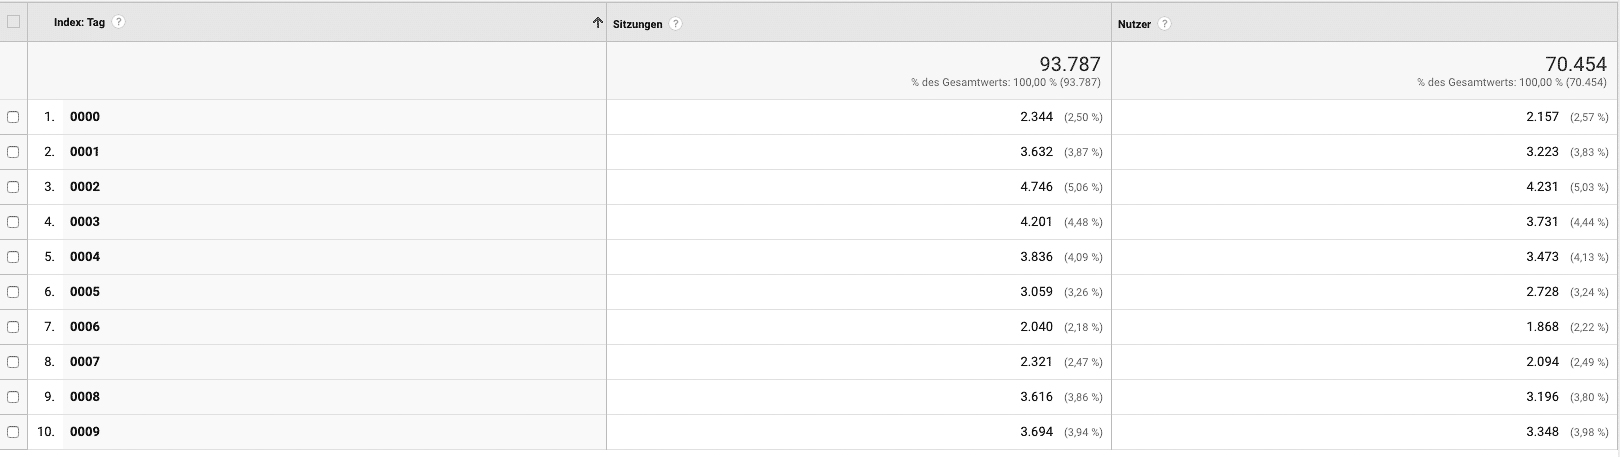Select the checkbox for row 0001
Image resolution: width=1620 pixels, height=457 pixels.
pyautogui.click(x=13, y=152)
